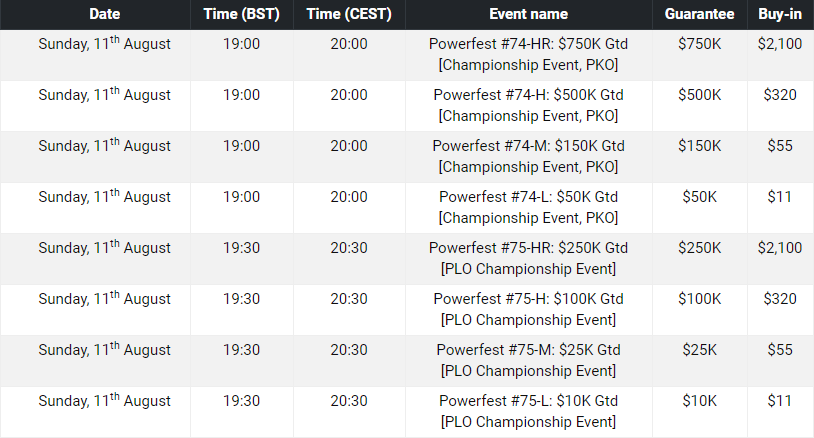This screenshot has width=814, height=438.
Task: Click the Buy-in column header
Action: coord(780,14)
